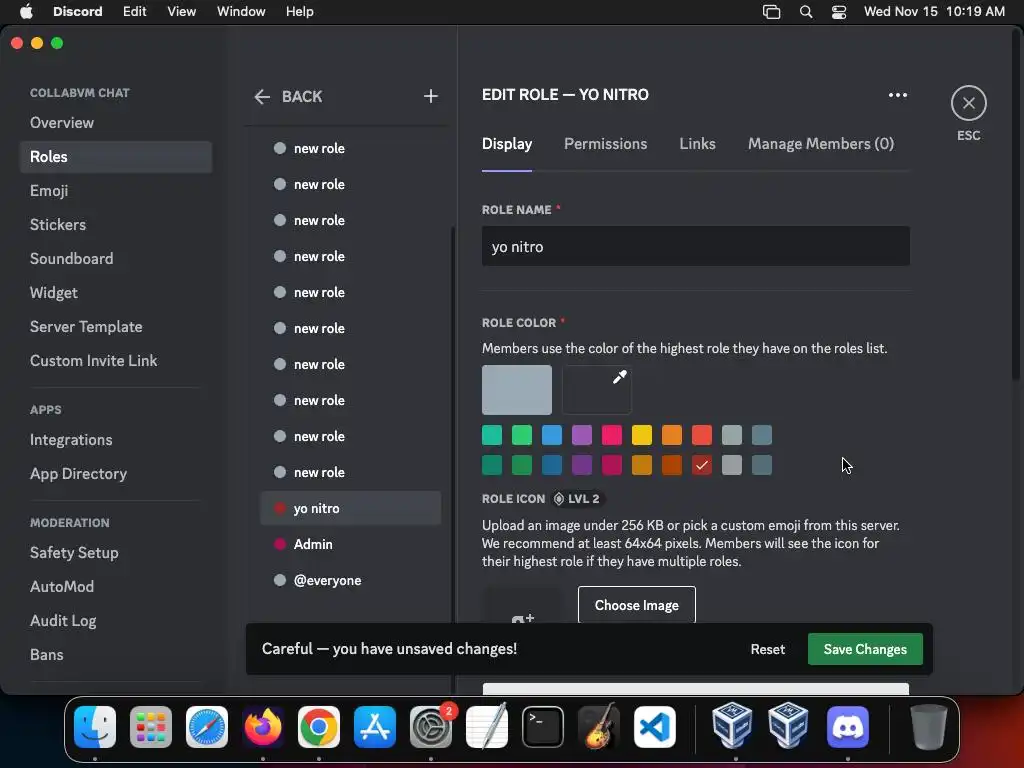Open AutoMod moderation settings

pyautogui.click(x=116, y=586)
